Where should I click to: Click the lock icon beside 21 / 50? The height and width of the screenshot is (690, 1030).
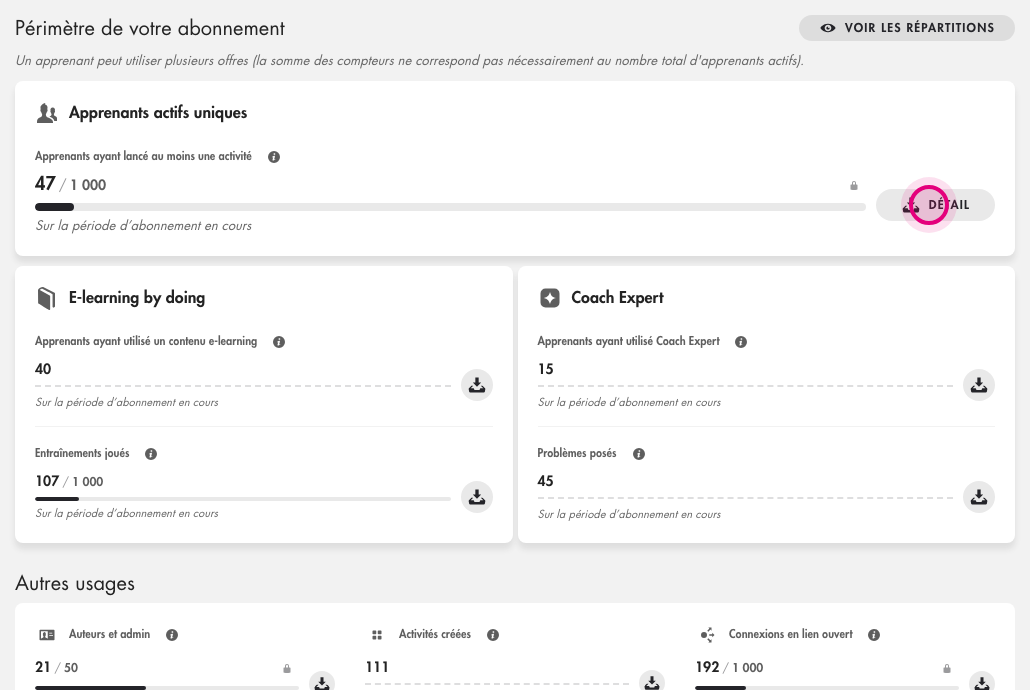(287, 668)
